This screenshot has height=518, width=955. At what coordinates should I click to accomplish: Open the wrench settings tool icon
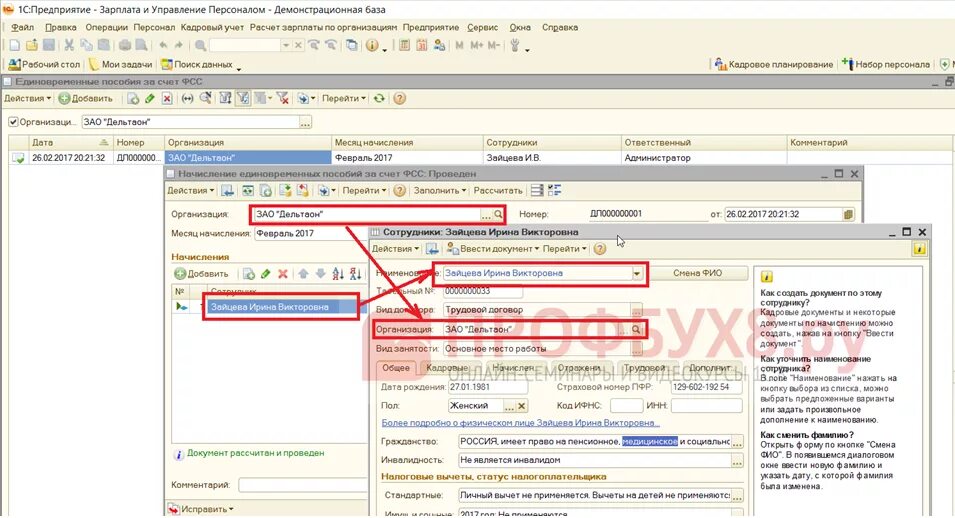click(515, 45)
